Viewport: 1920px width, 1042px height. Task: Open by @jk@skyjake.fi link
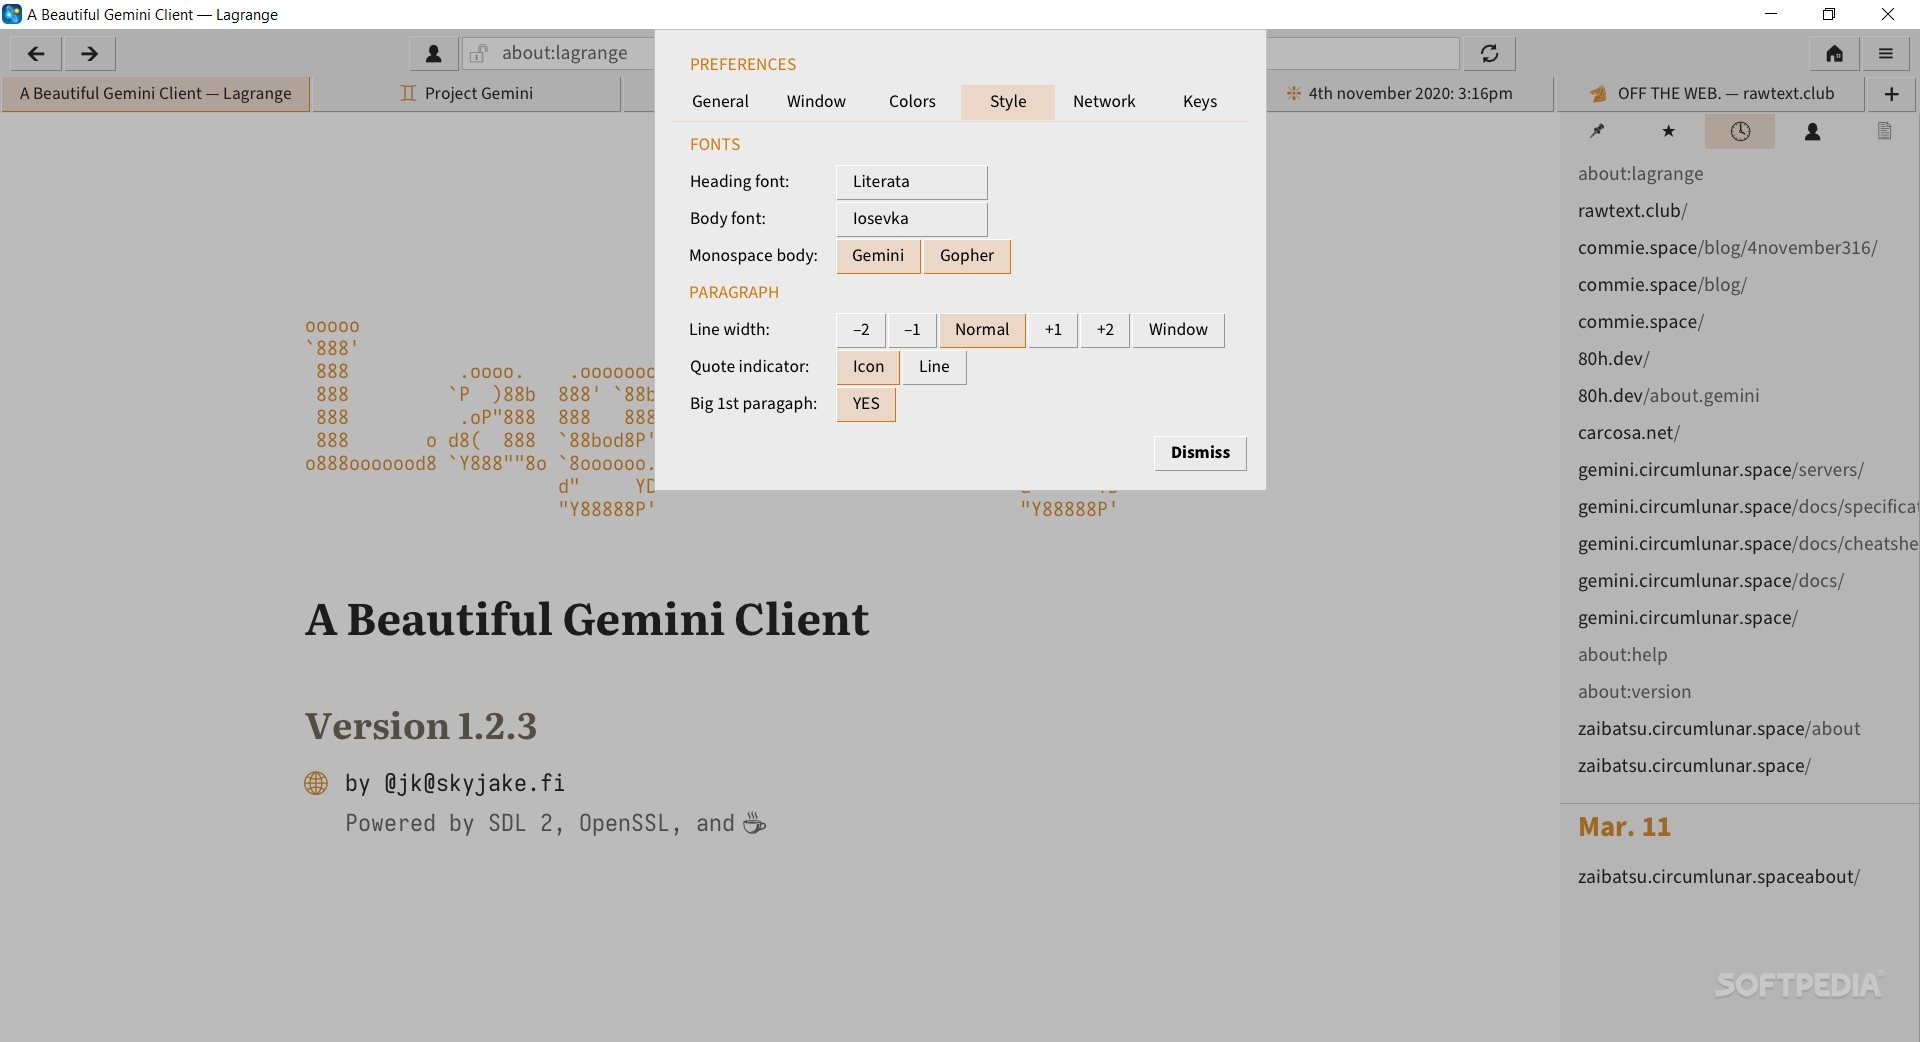click(455, 784)
